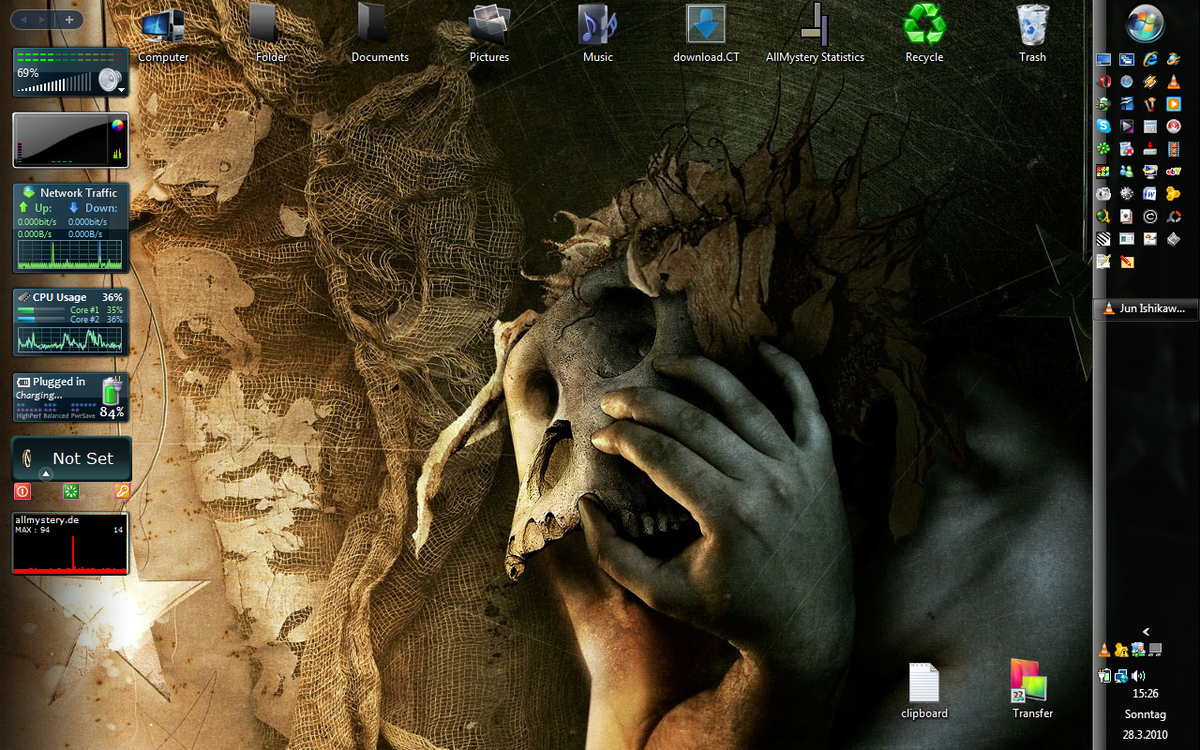Select PwrSave power plan
Viewport: 1200px width, 750px height.
85,415
